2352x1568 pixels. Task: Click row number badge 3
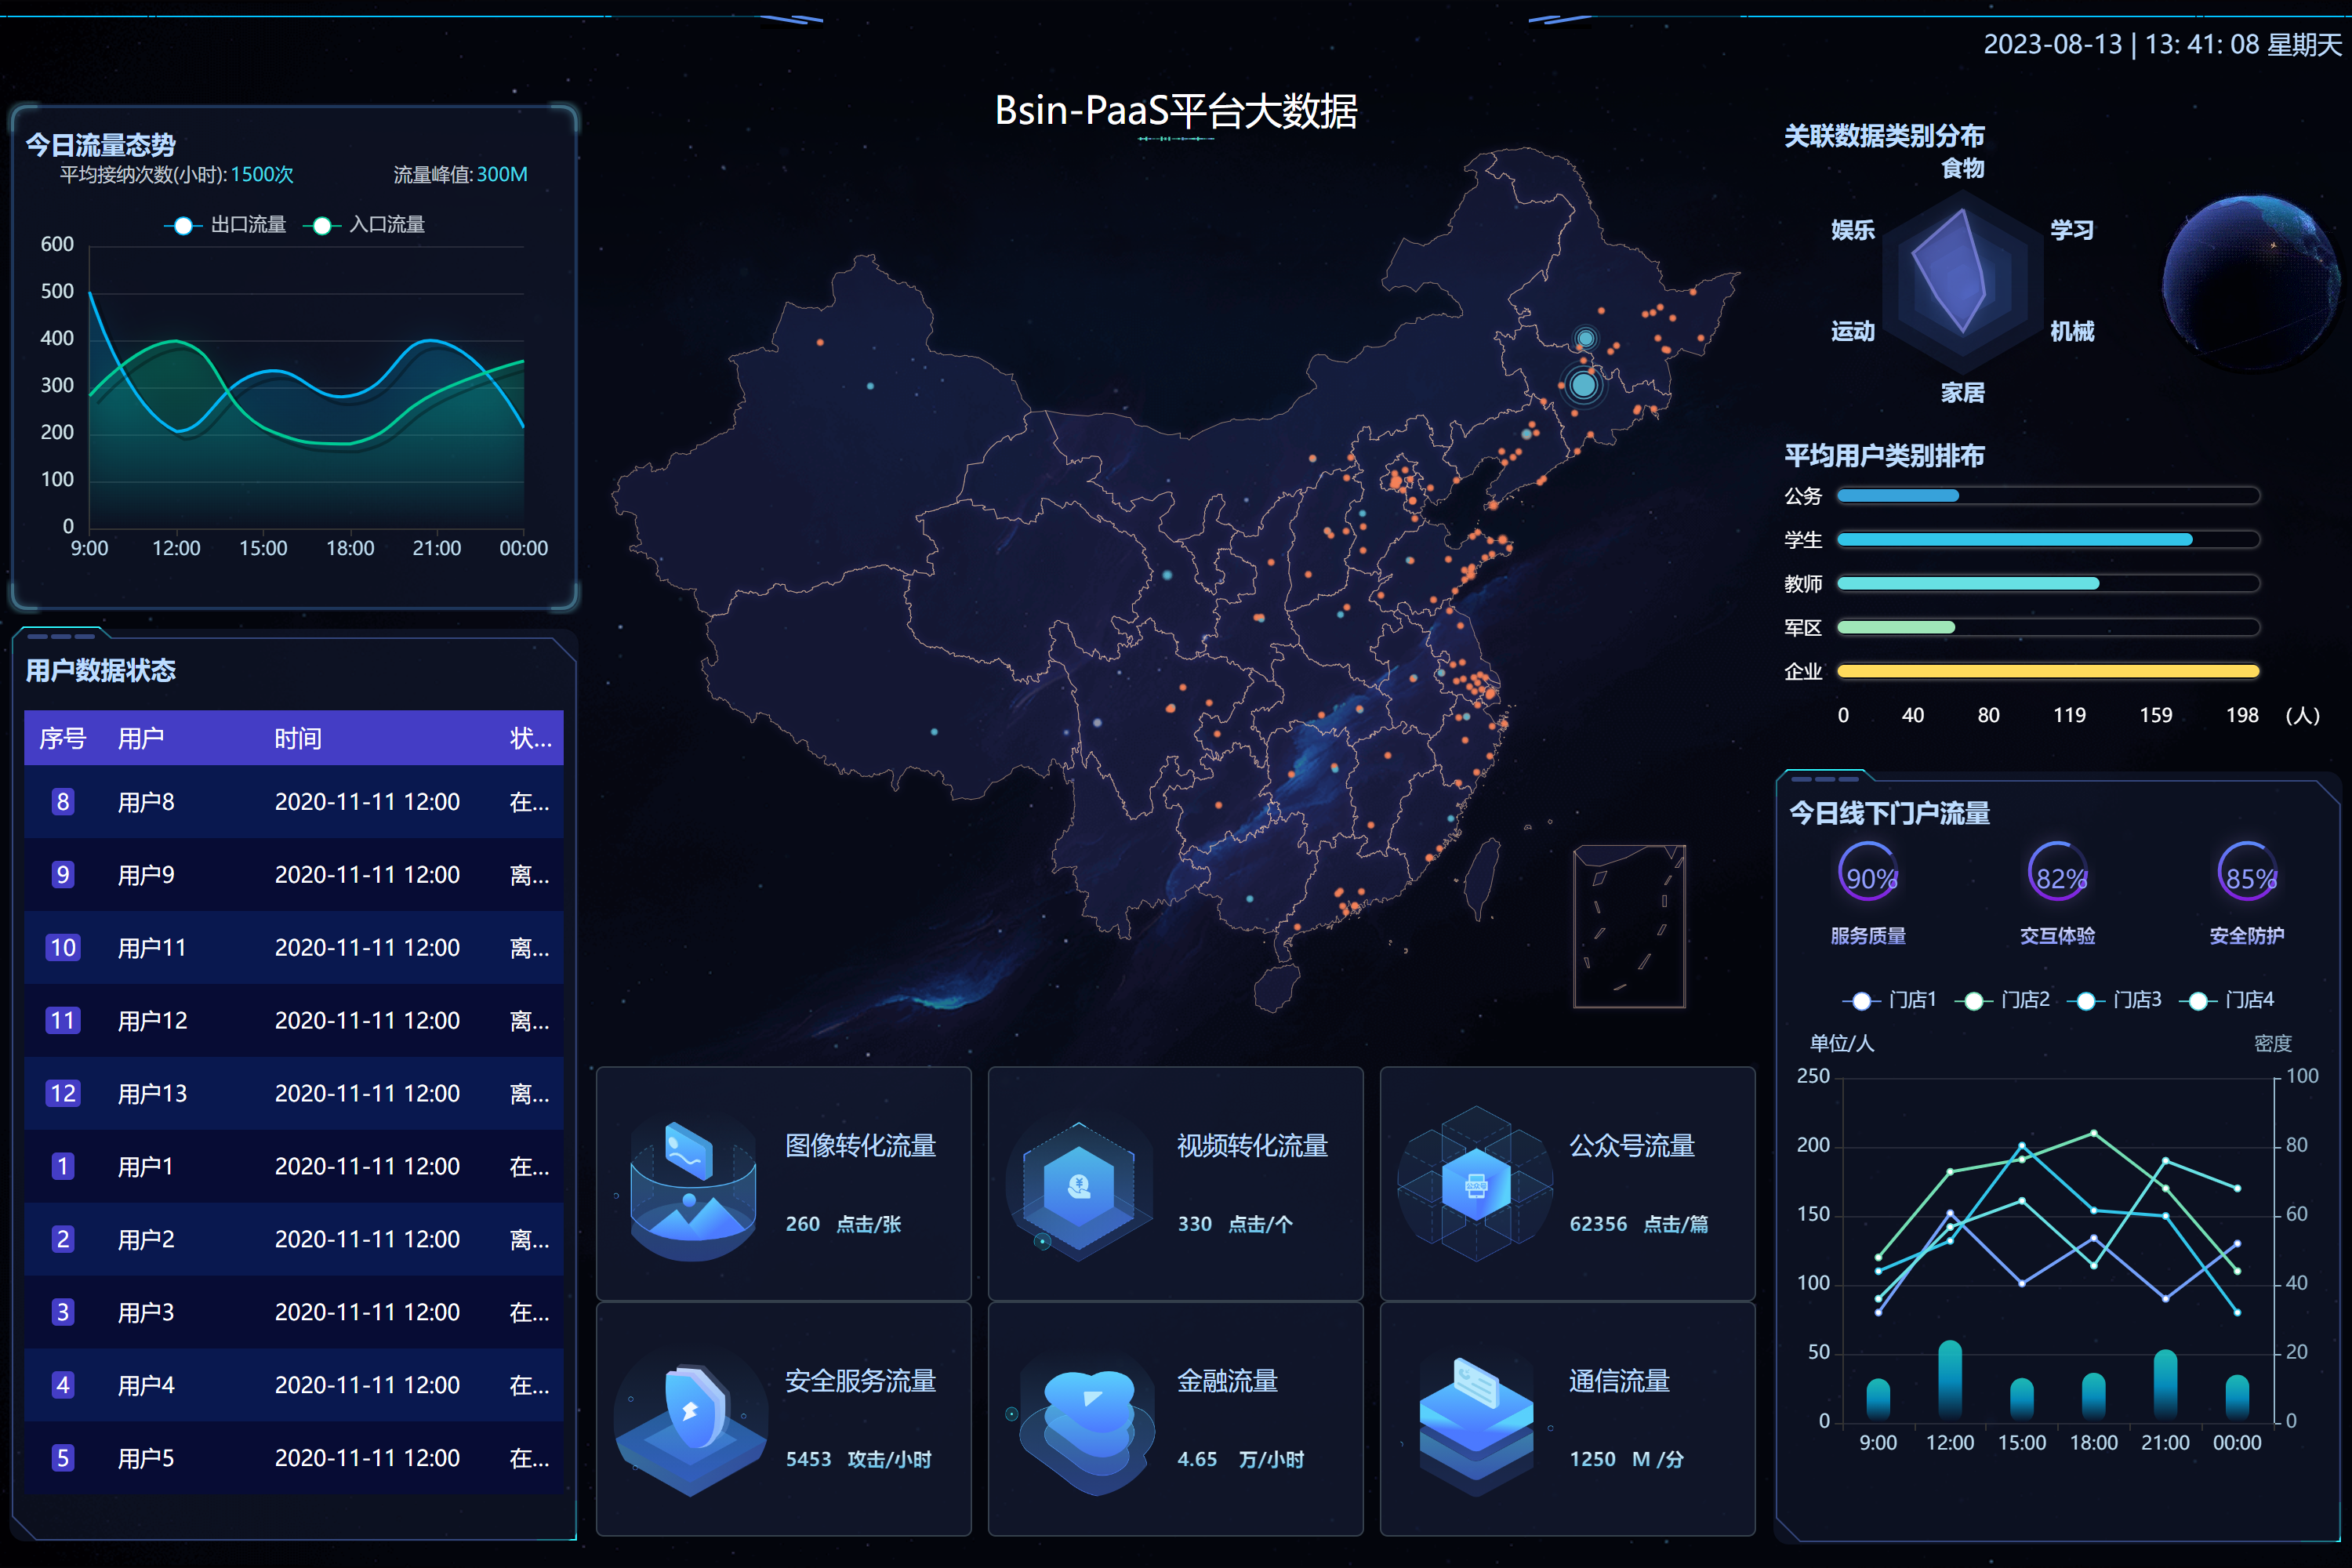point(63,1312)
